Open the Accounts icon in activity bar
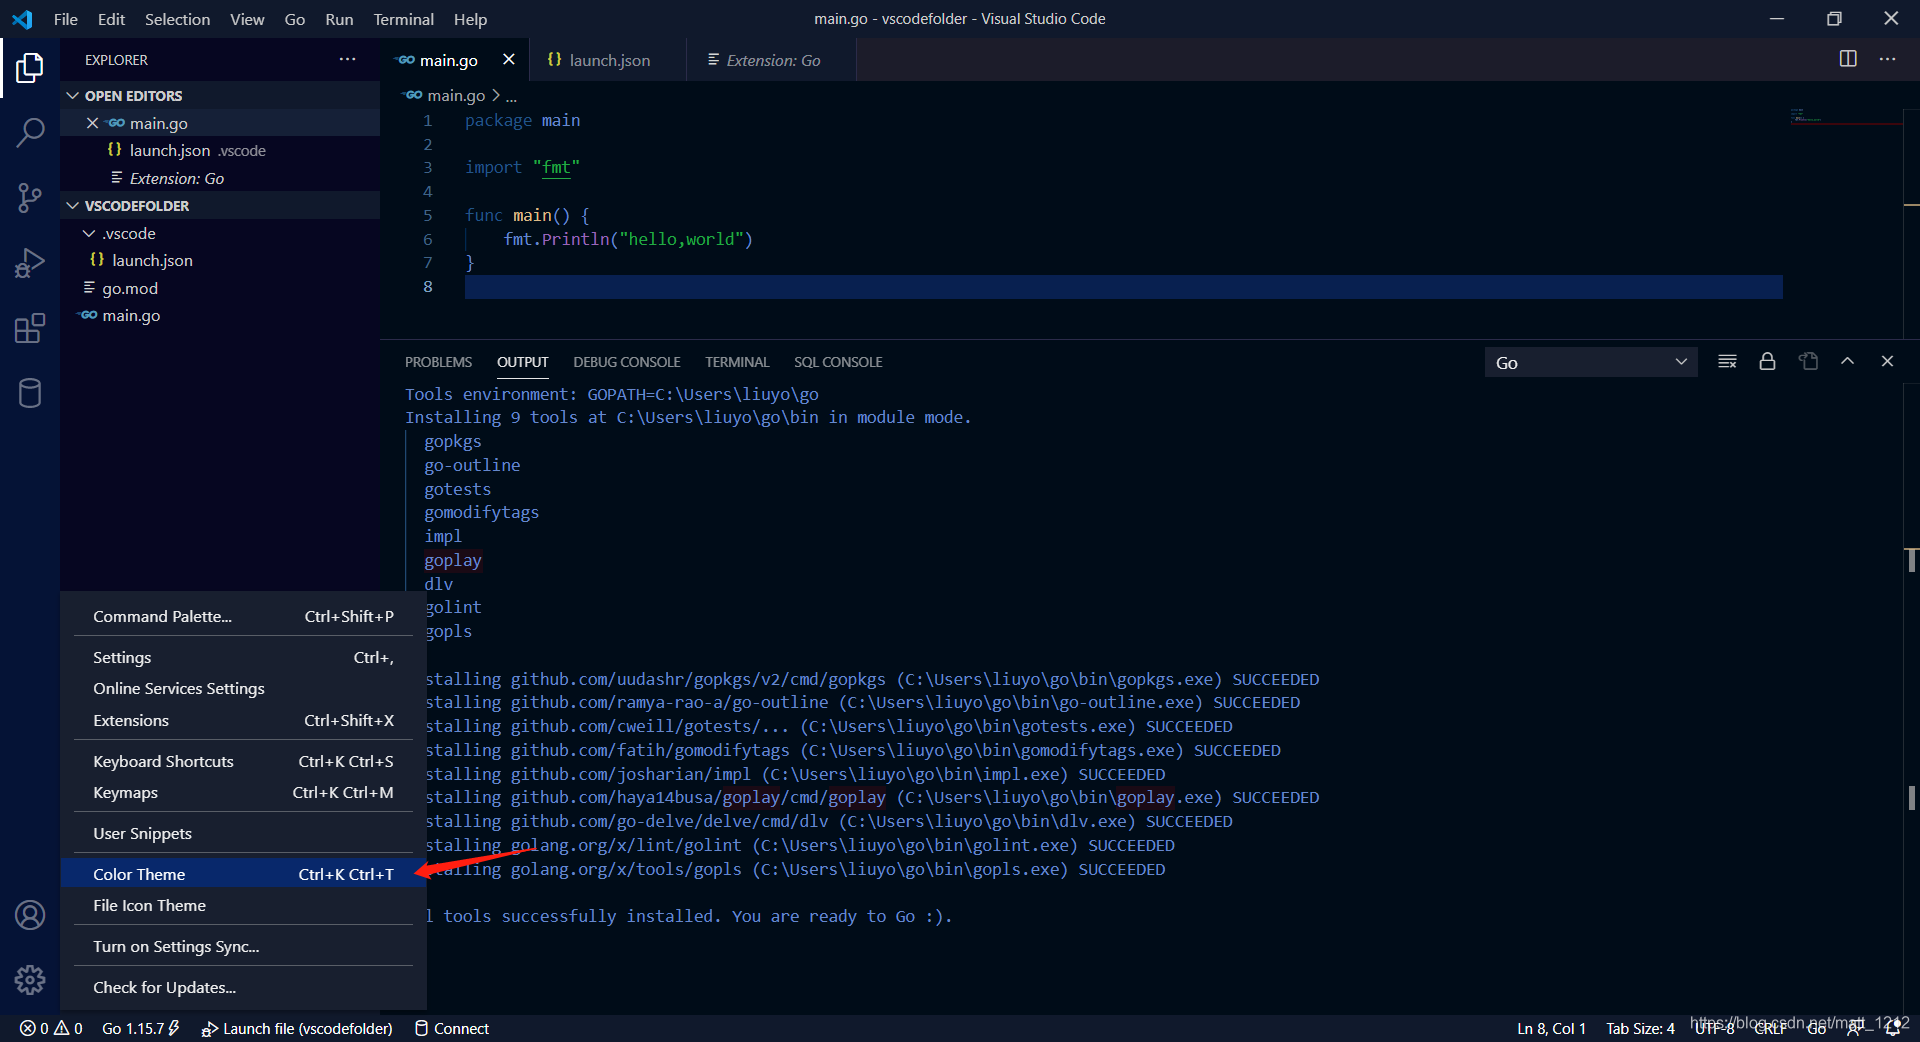Screen dimensions: 1920x1042 coord(30,915)
